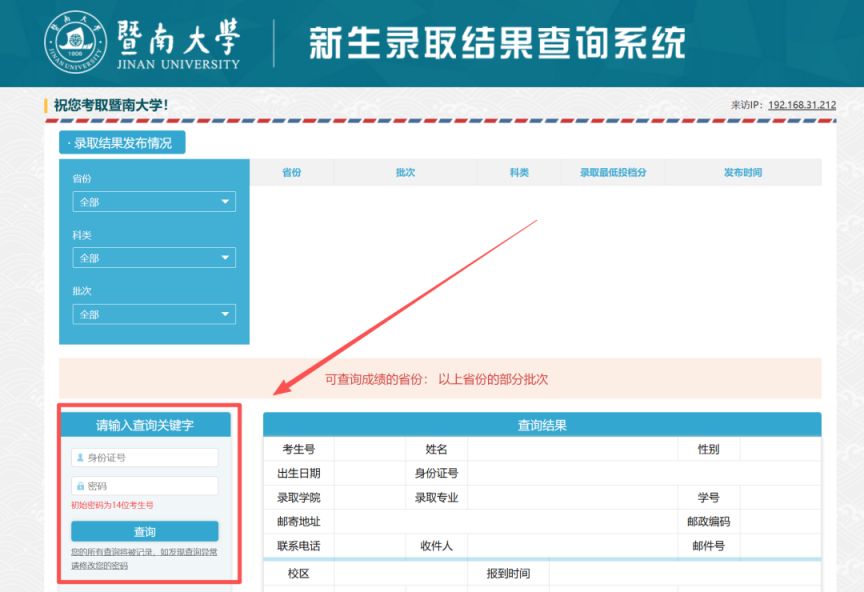This screenshot has width=864, height=592.
Task: Click the 邮寄地址 label in query results
Action: click(x=299, y=521)
